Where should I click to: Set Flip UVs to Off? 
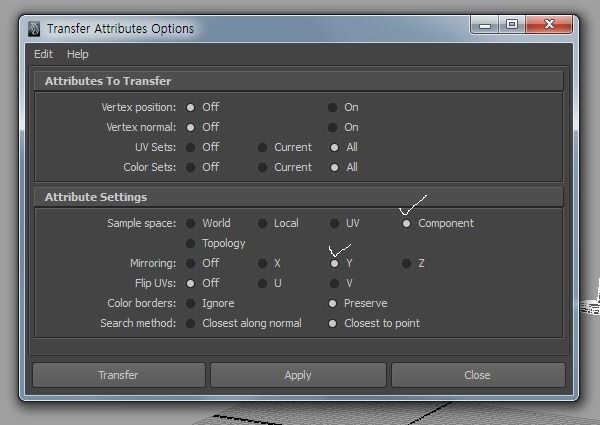tap(190, 283)
